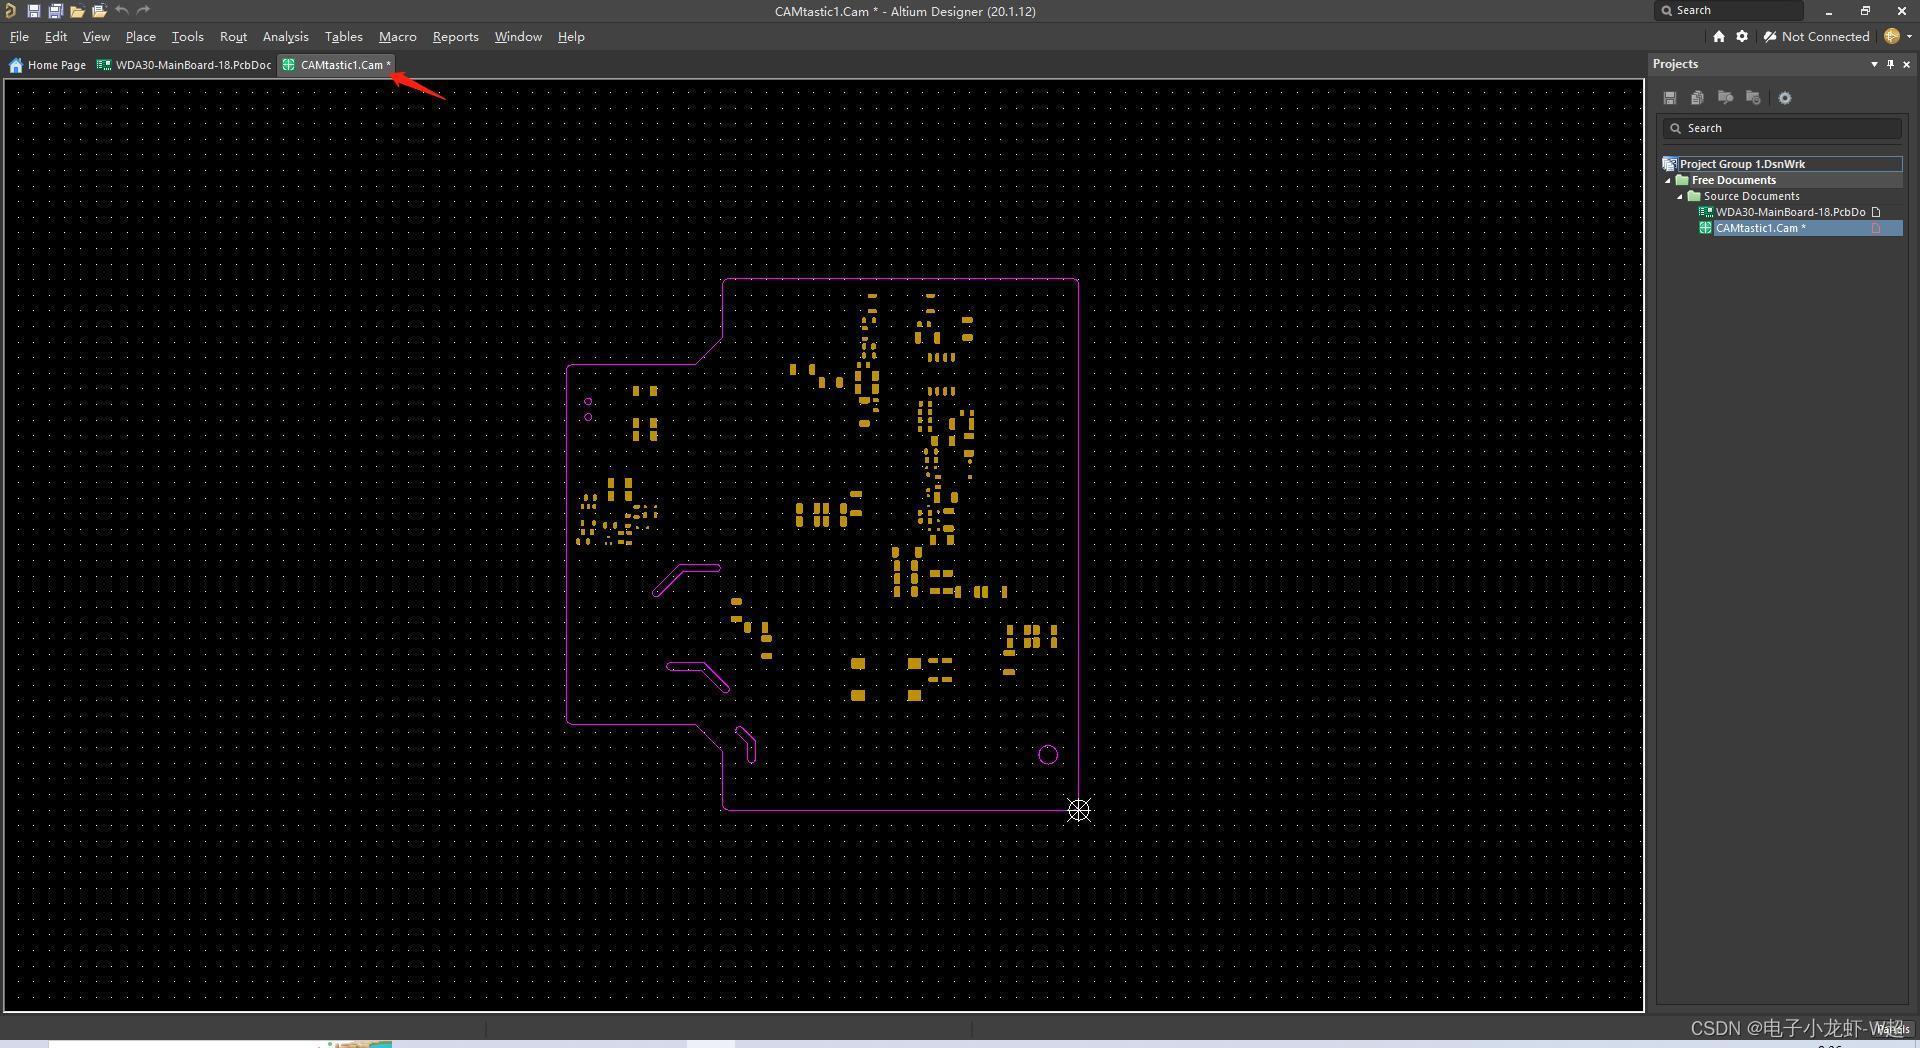Open the Rout menu
This screenshot has height=1048, width=1920.
coord(233,37)
